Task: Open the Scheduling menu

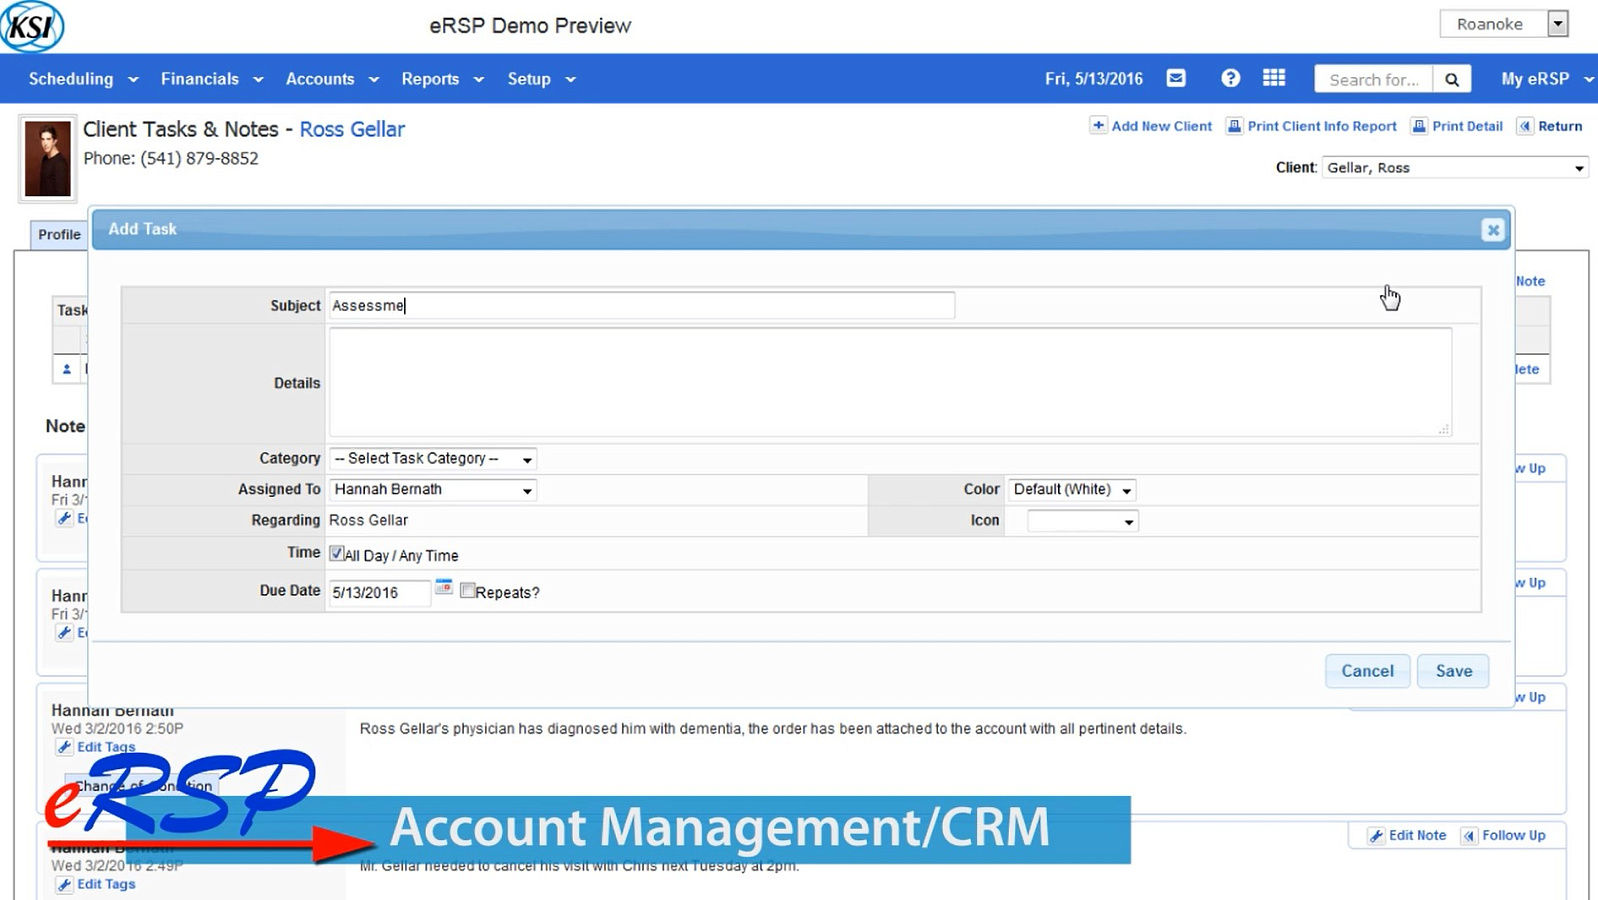Action: pos(83,79)
